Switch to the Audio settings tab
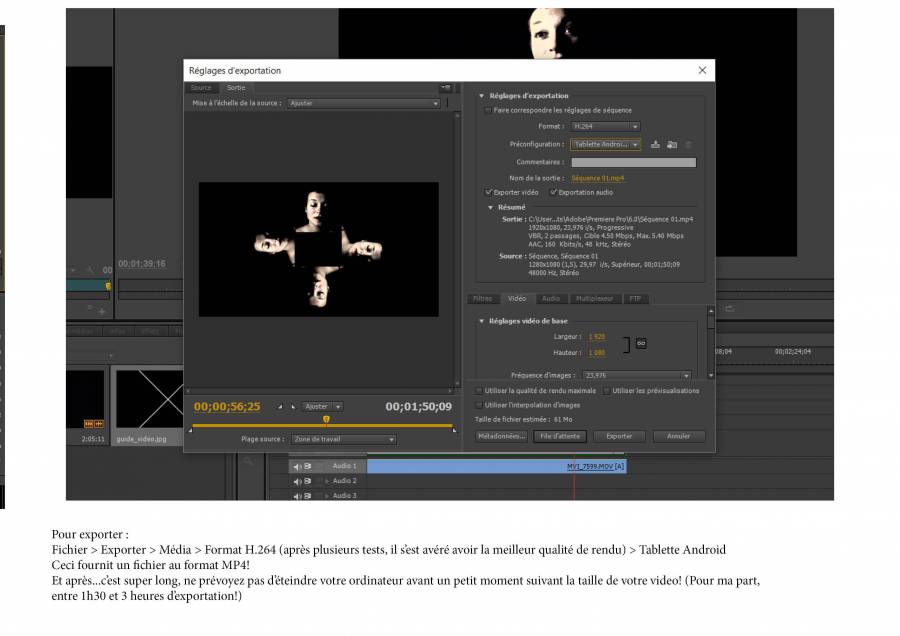Screen dimensions: 900x636 click(x=550, y=298)
